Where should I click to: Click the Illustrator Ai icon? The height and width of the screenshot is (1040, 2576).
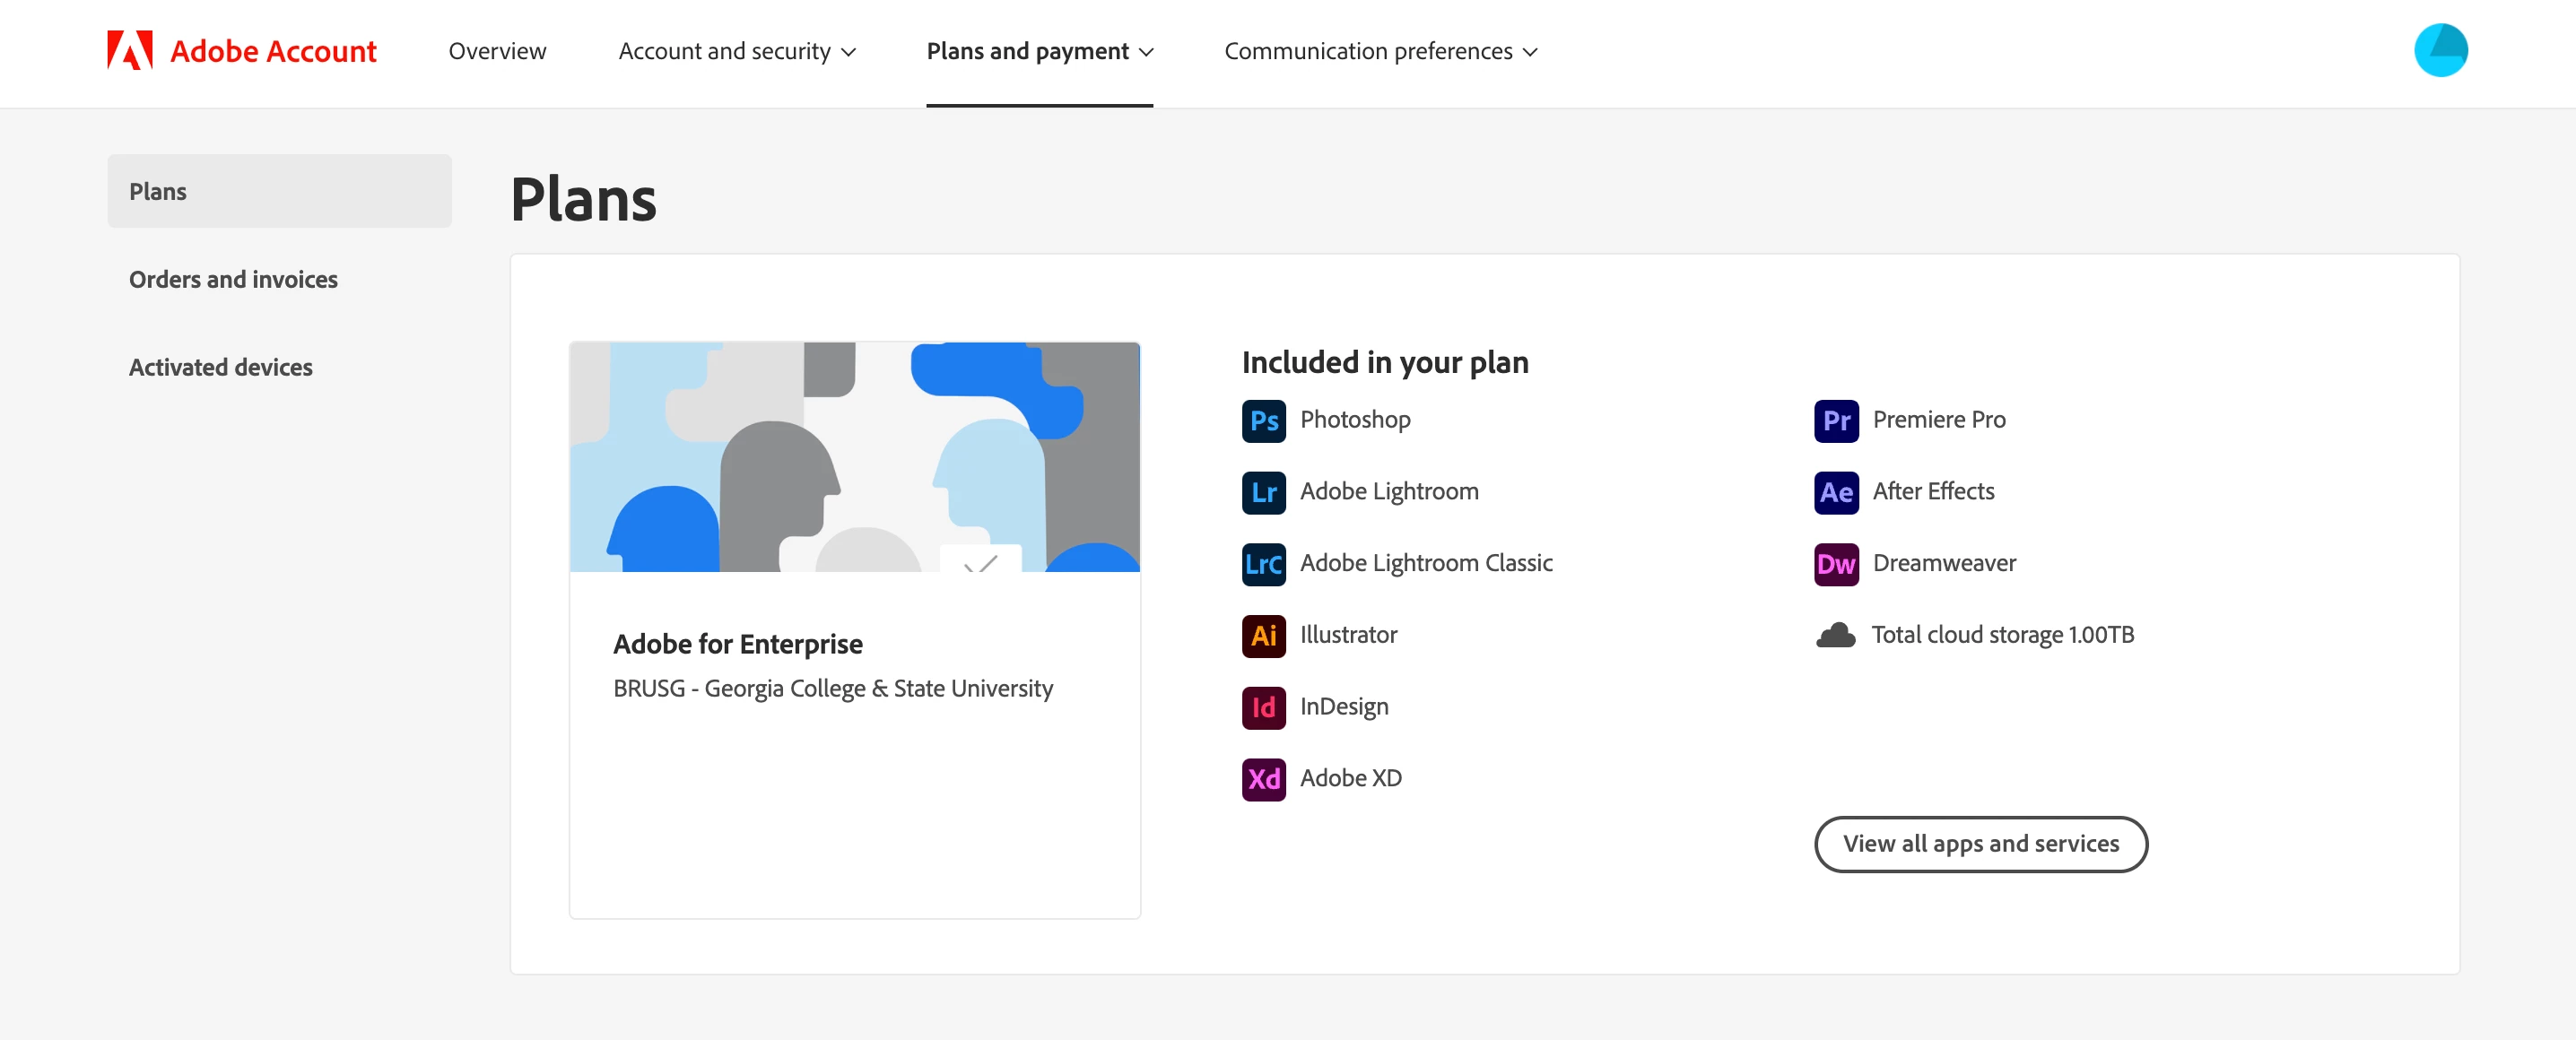1263,636
